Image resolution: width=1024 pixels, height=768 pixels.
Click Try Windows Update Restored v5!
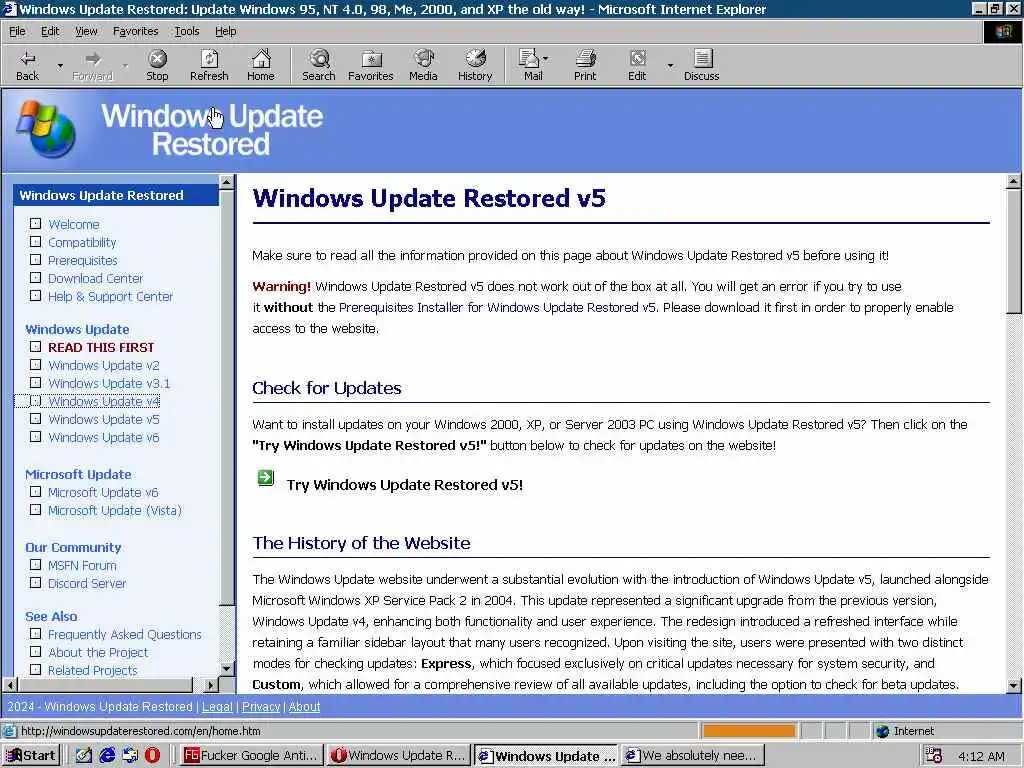(x=405, y=485)
